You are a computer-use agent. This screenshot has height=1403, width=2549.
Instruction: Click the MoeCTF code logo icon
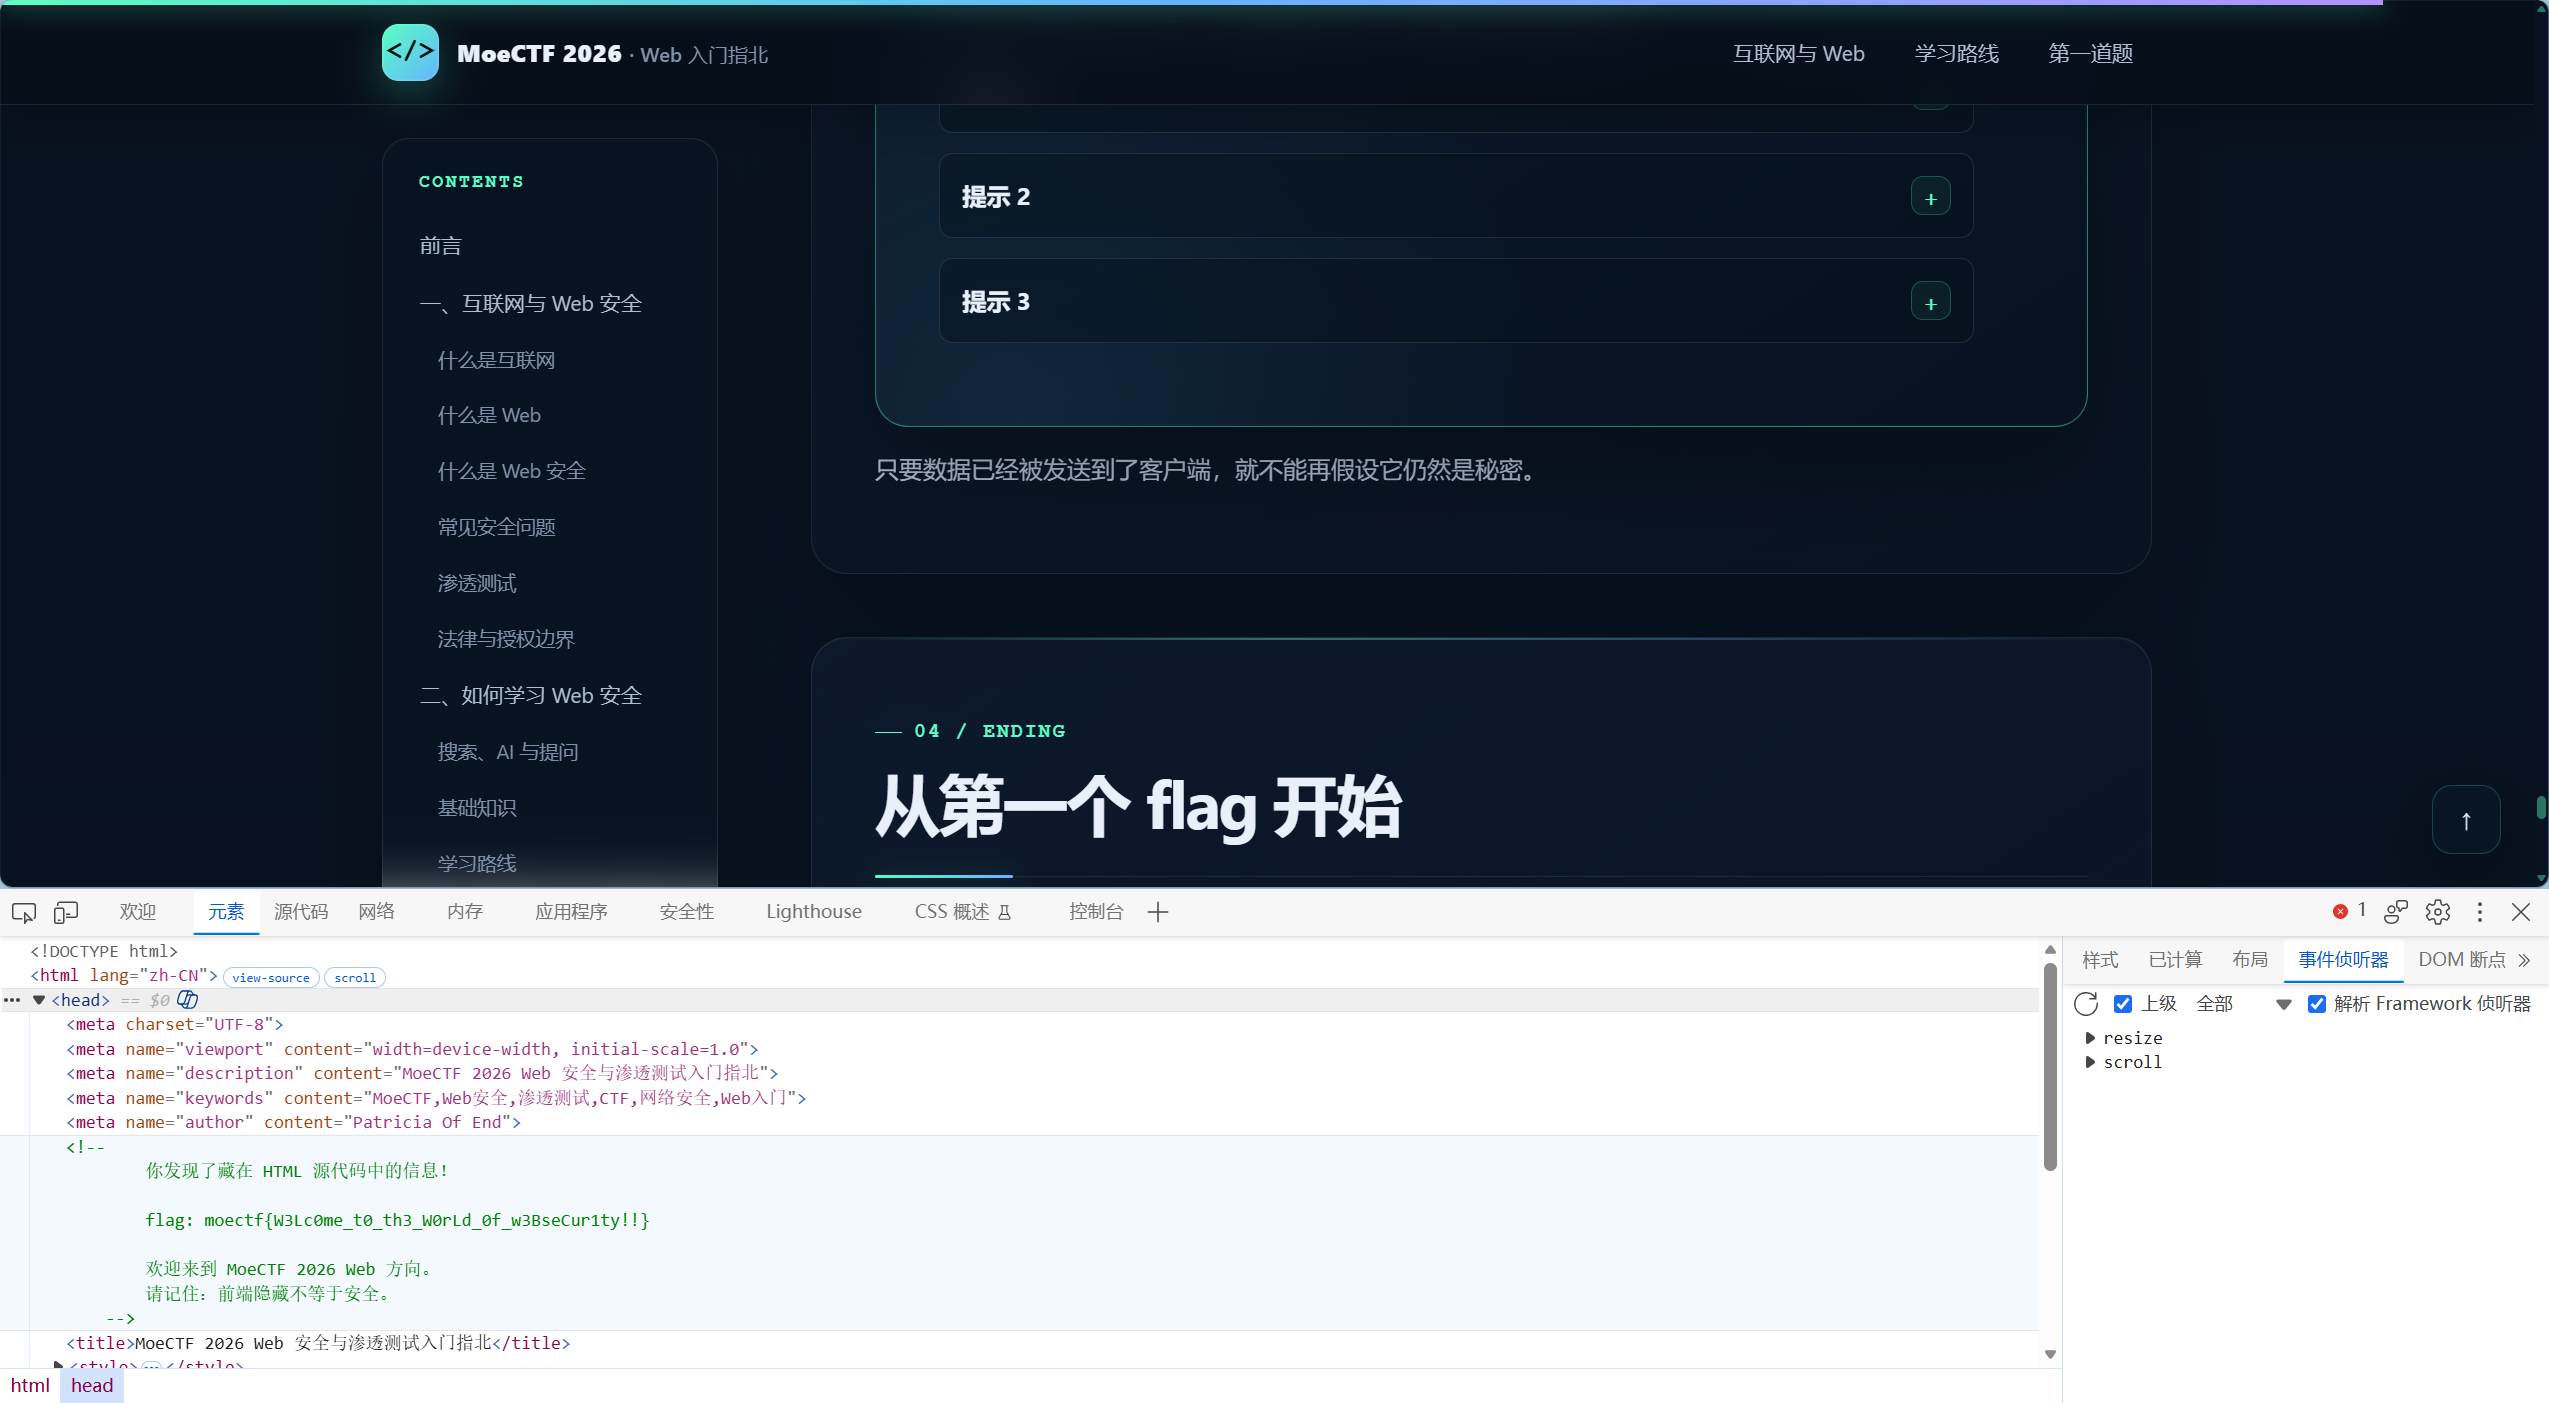click(x=410, y=53)
